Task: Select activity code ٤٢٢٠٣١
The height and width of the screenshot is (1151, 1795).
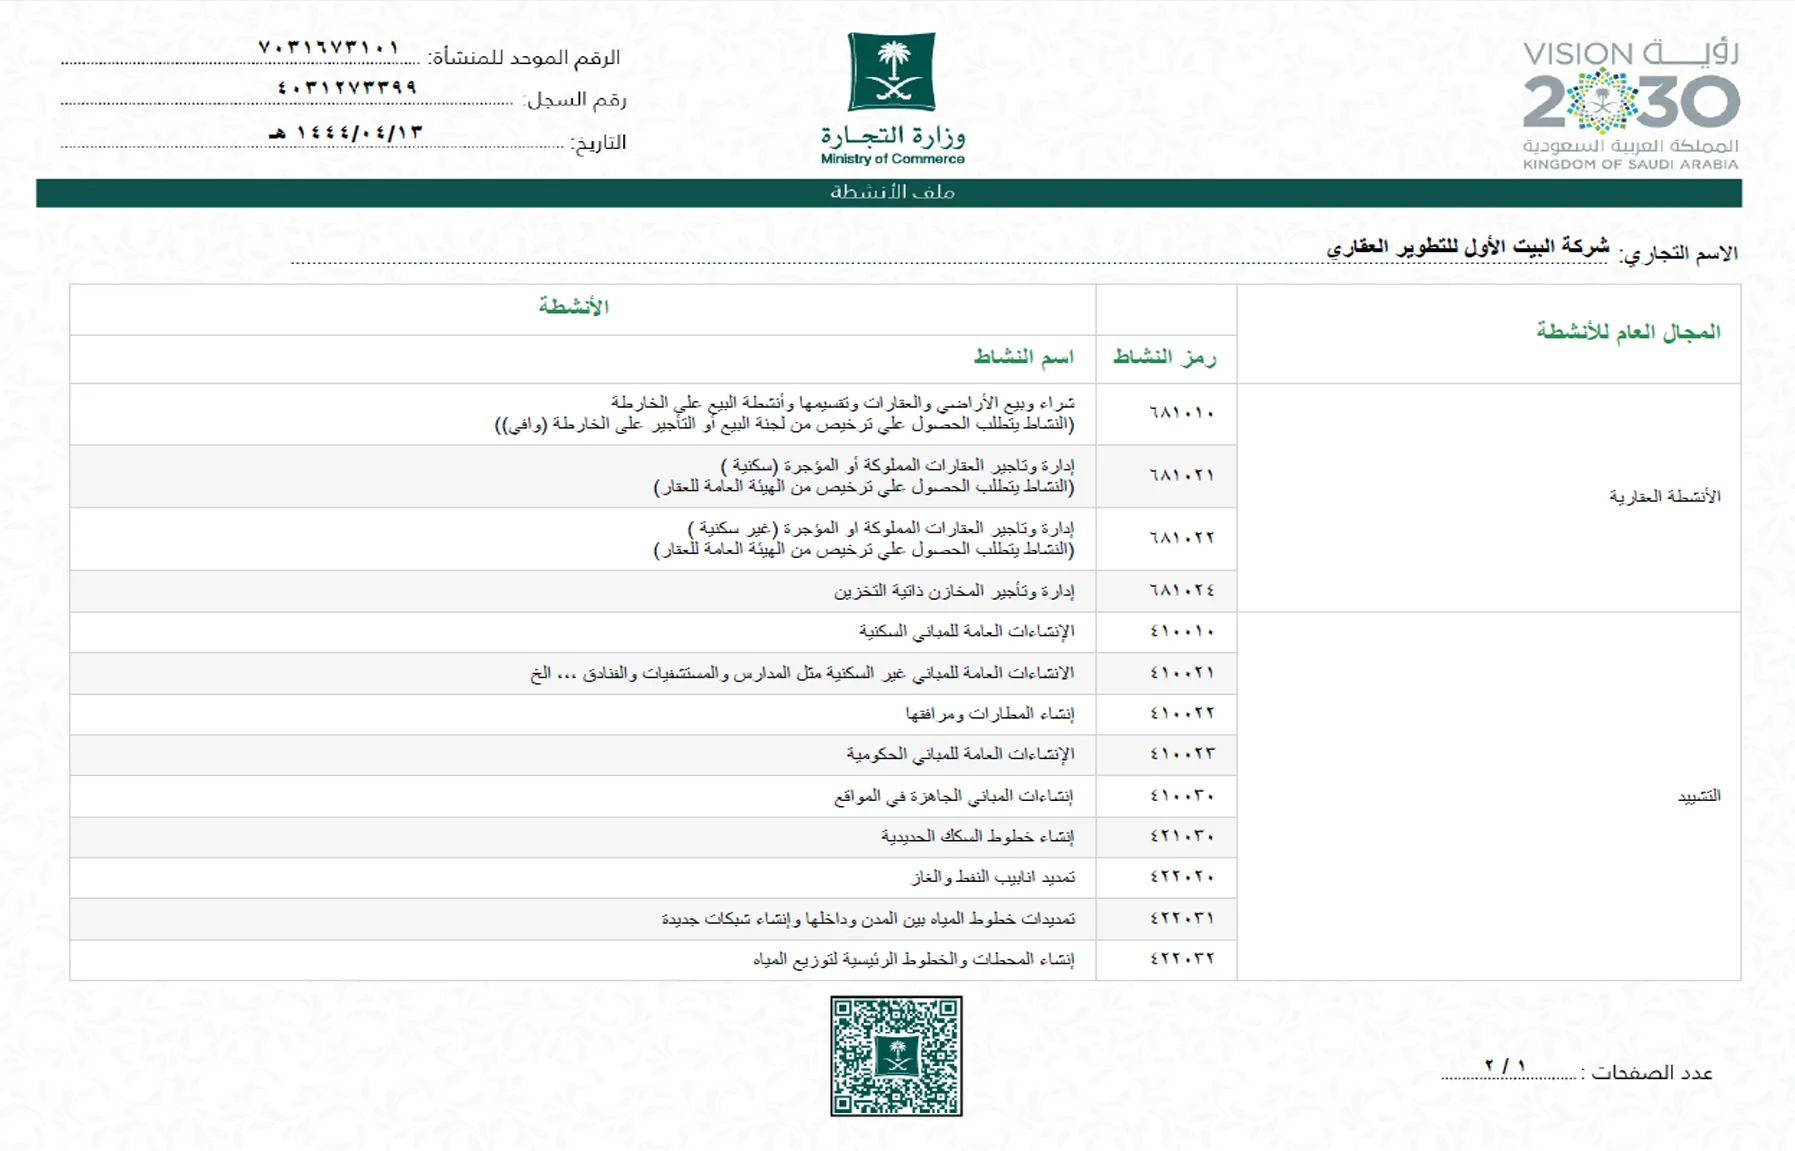Action: click(1182, 918)
